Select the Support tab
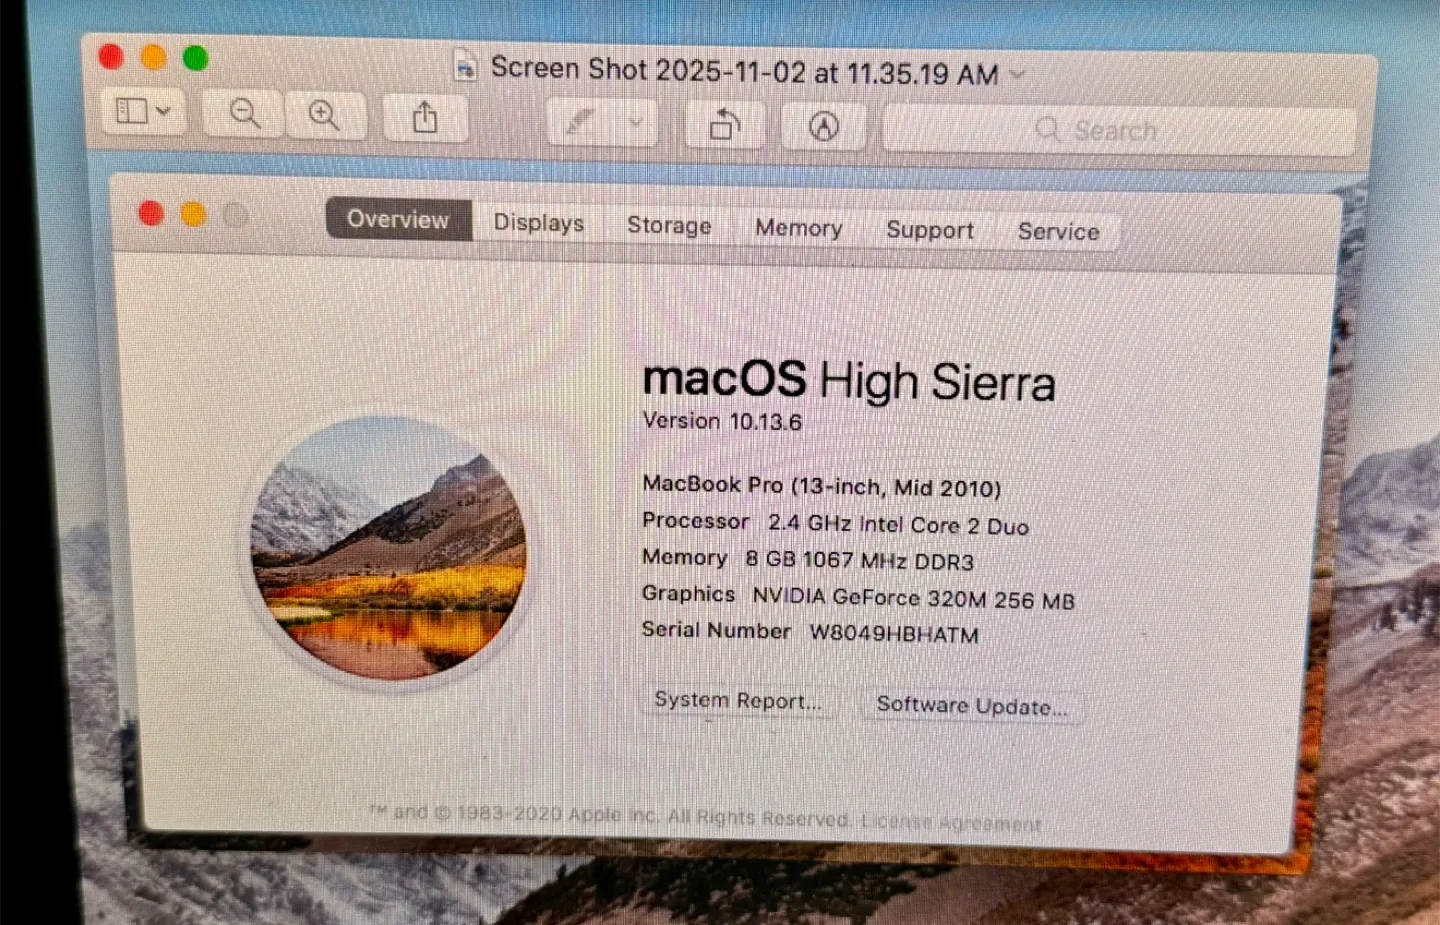Screen dimensions: 1440x925 929,230
